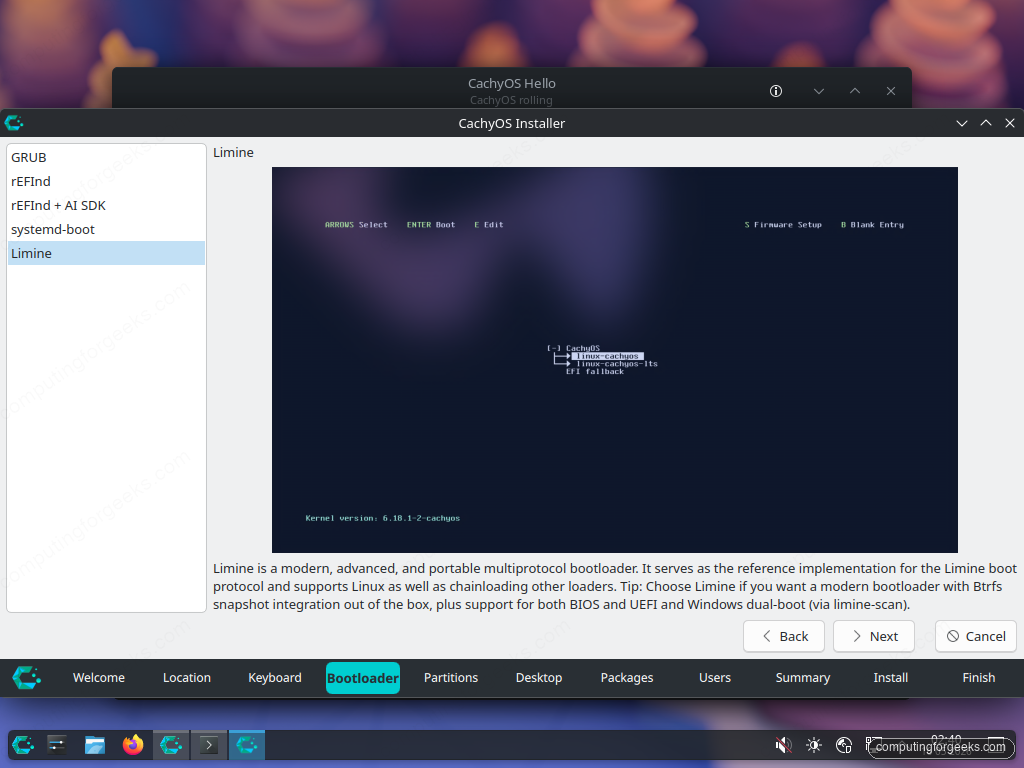The height and width of the screenshot is (768, 1024).
Task: Proceed with the Next button
Action: (x=874, y=636)
